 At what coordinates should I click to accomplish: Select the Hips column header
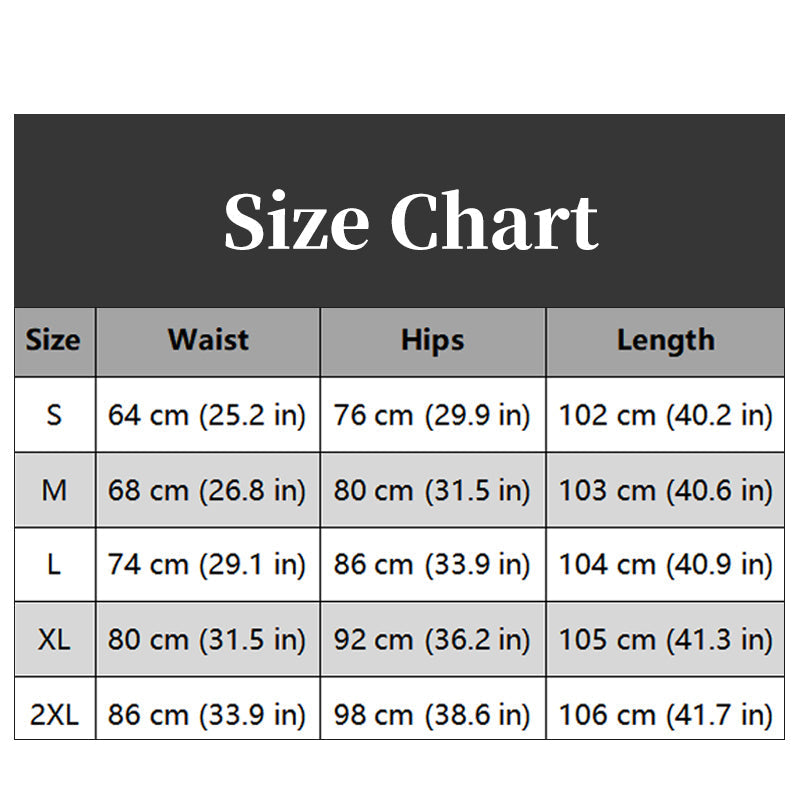433,342
